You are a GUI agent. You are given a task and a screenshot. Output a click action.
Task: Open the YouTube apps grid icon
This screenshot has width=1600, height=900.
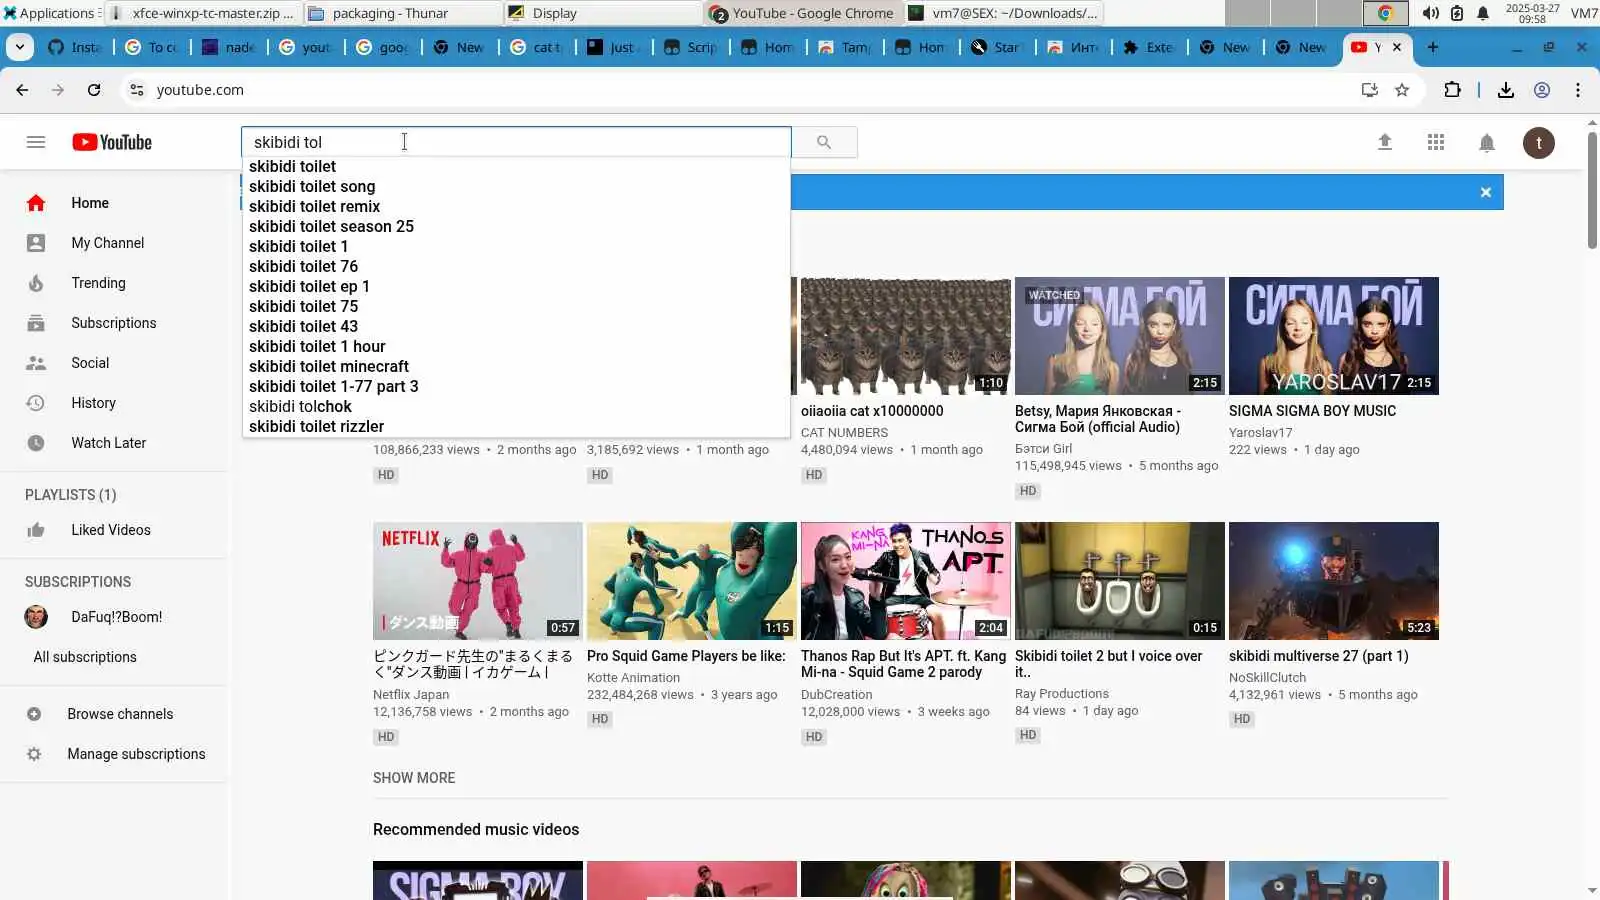pyautogui.click(x=1436, y=142)
